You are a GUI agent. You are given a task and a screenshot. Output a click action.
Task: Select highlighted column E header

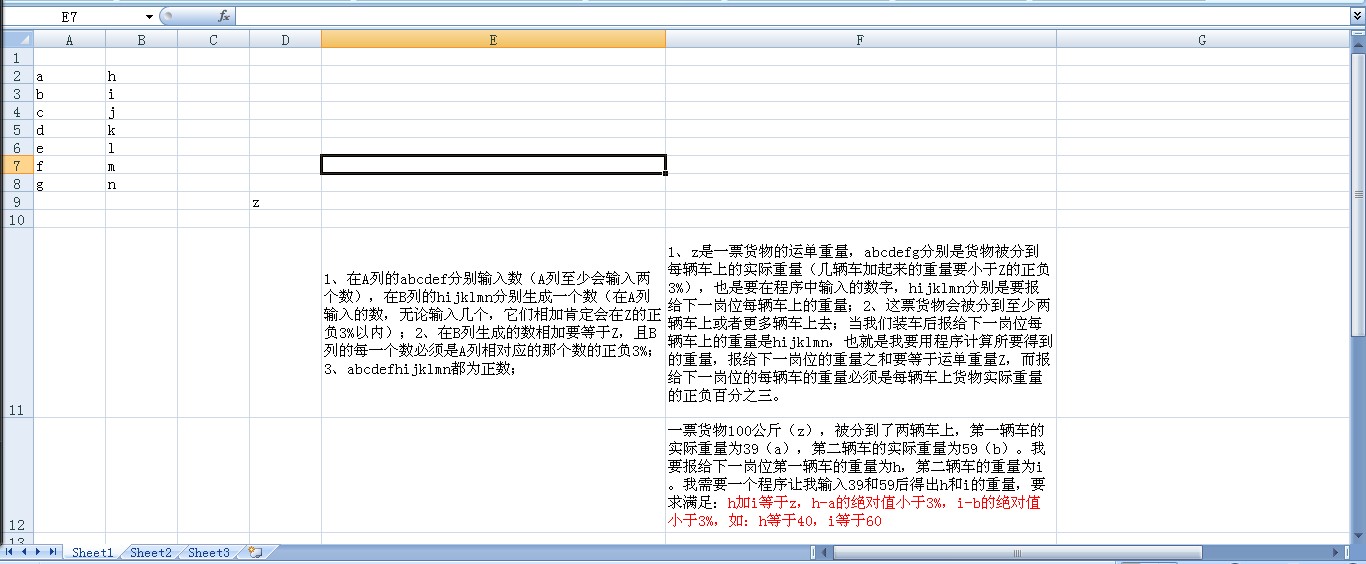(x=493, y=40)
